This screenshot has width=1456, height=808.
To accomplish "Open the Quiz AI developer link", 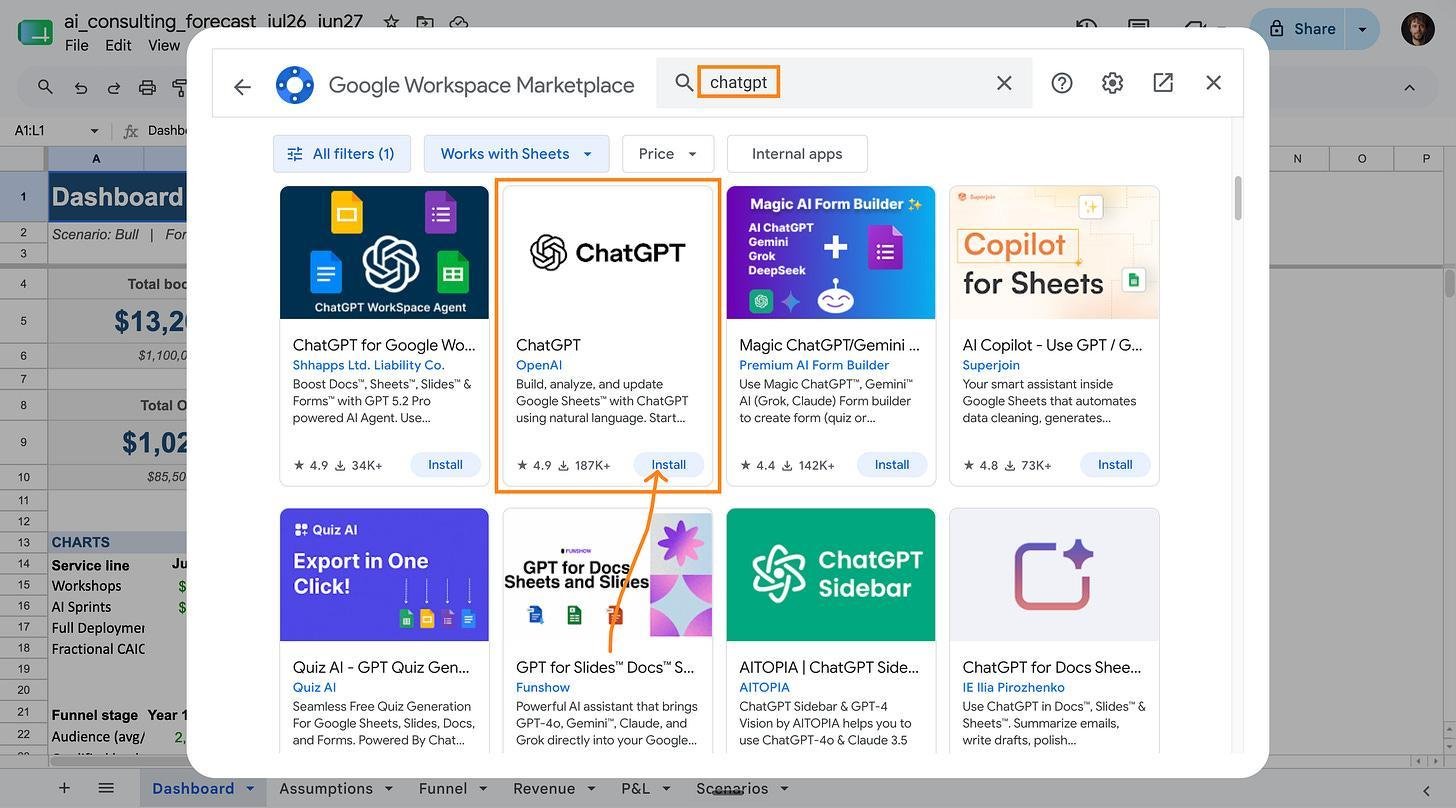I will (x=314, y=687).
